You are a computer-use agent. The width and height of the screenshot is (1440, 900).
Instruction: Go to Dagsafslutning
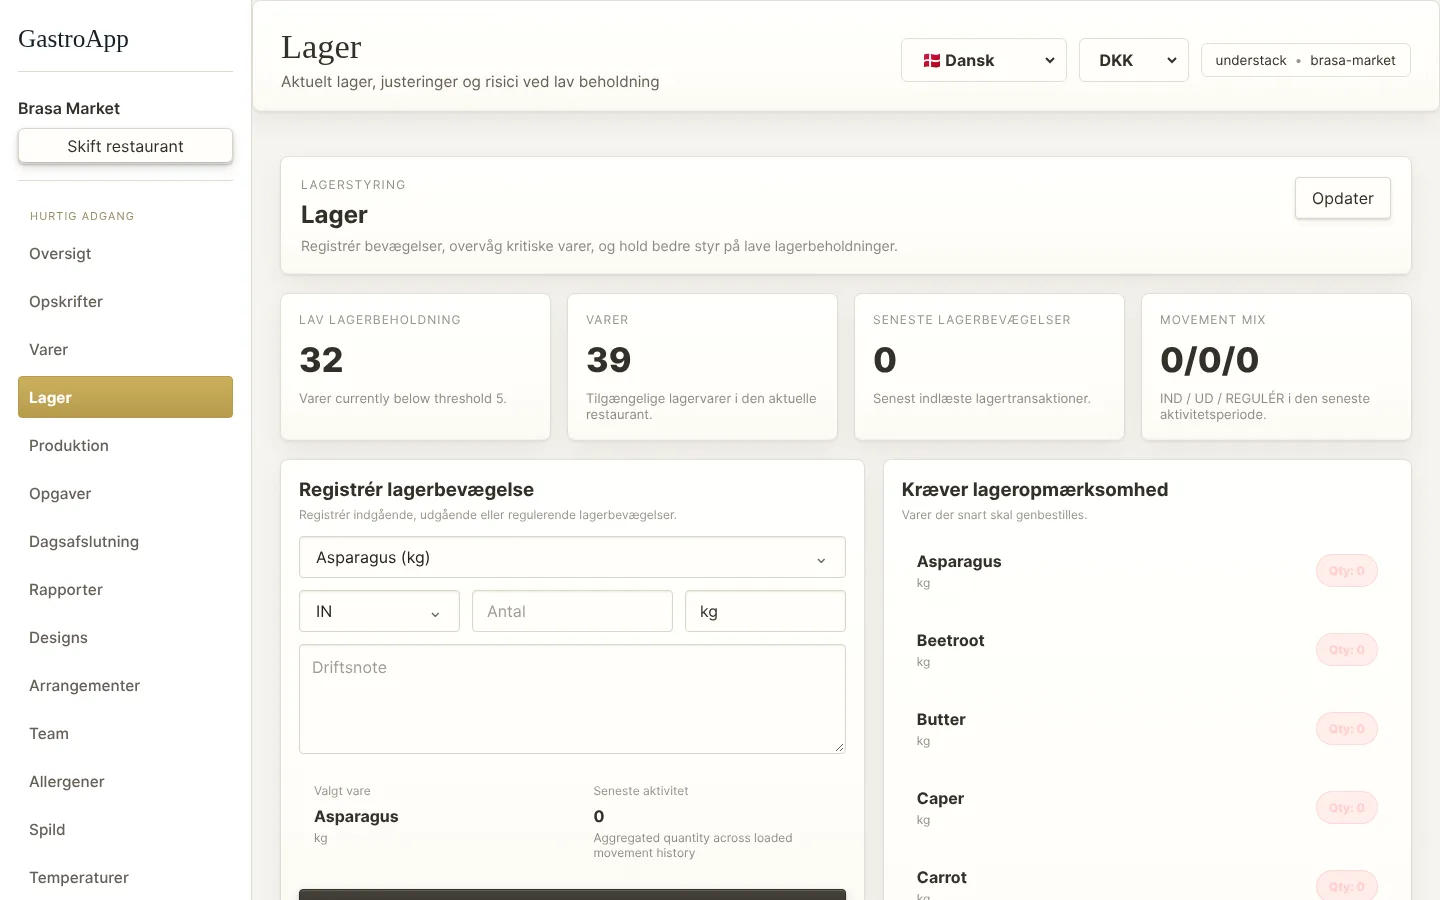[x=125, y=542]
